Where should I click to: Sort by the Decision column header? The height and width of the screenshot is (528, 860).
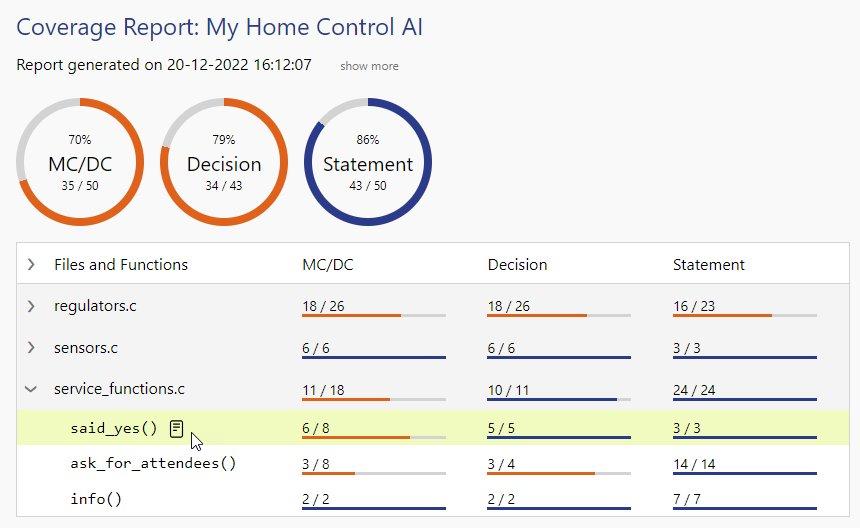[x=517, y=265]
